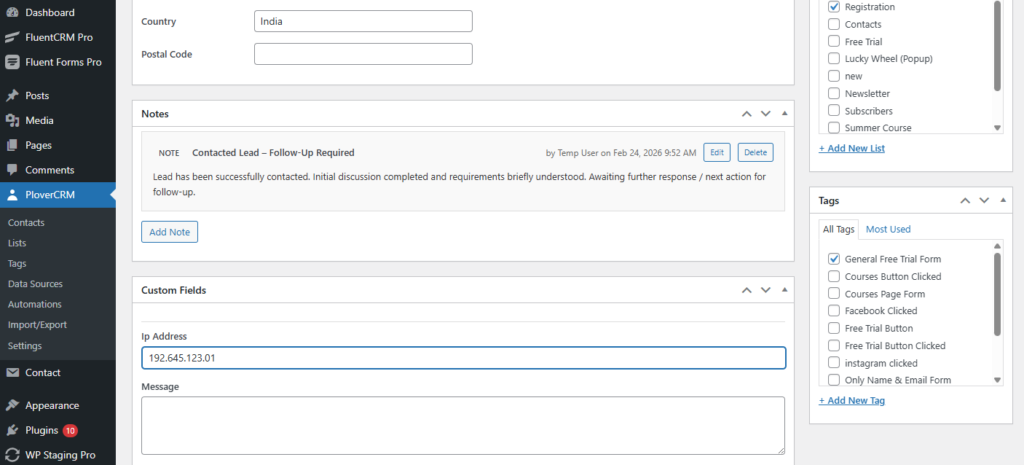Click the Posts pin icon
Screen dimensions: 1024x465
point(12,96)
